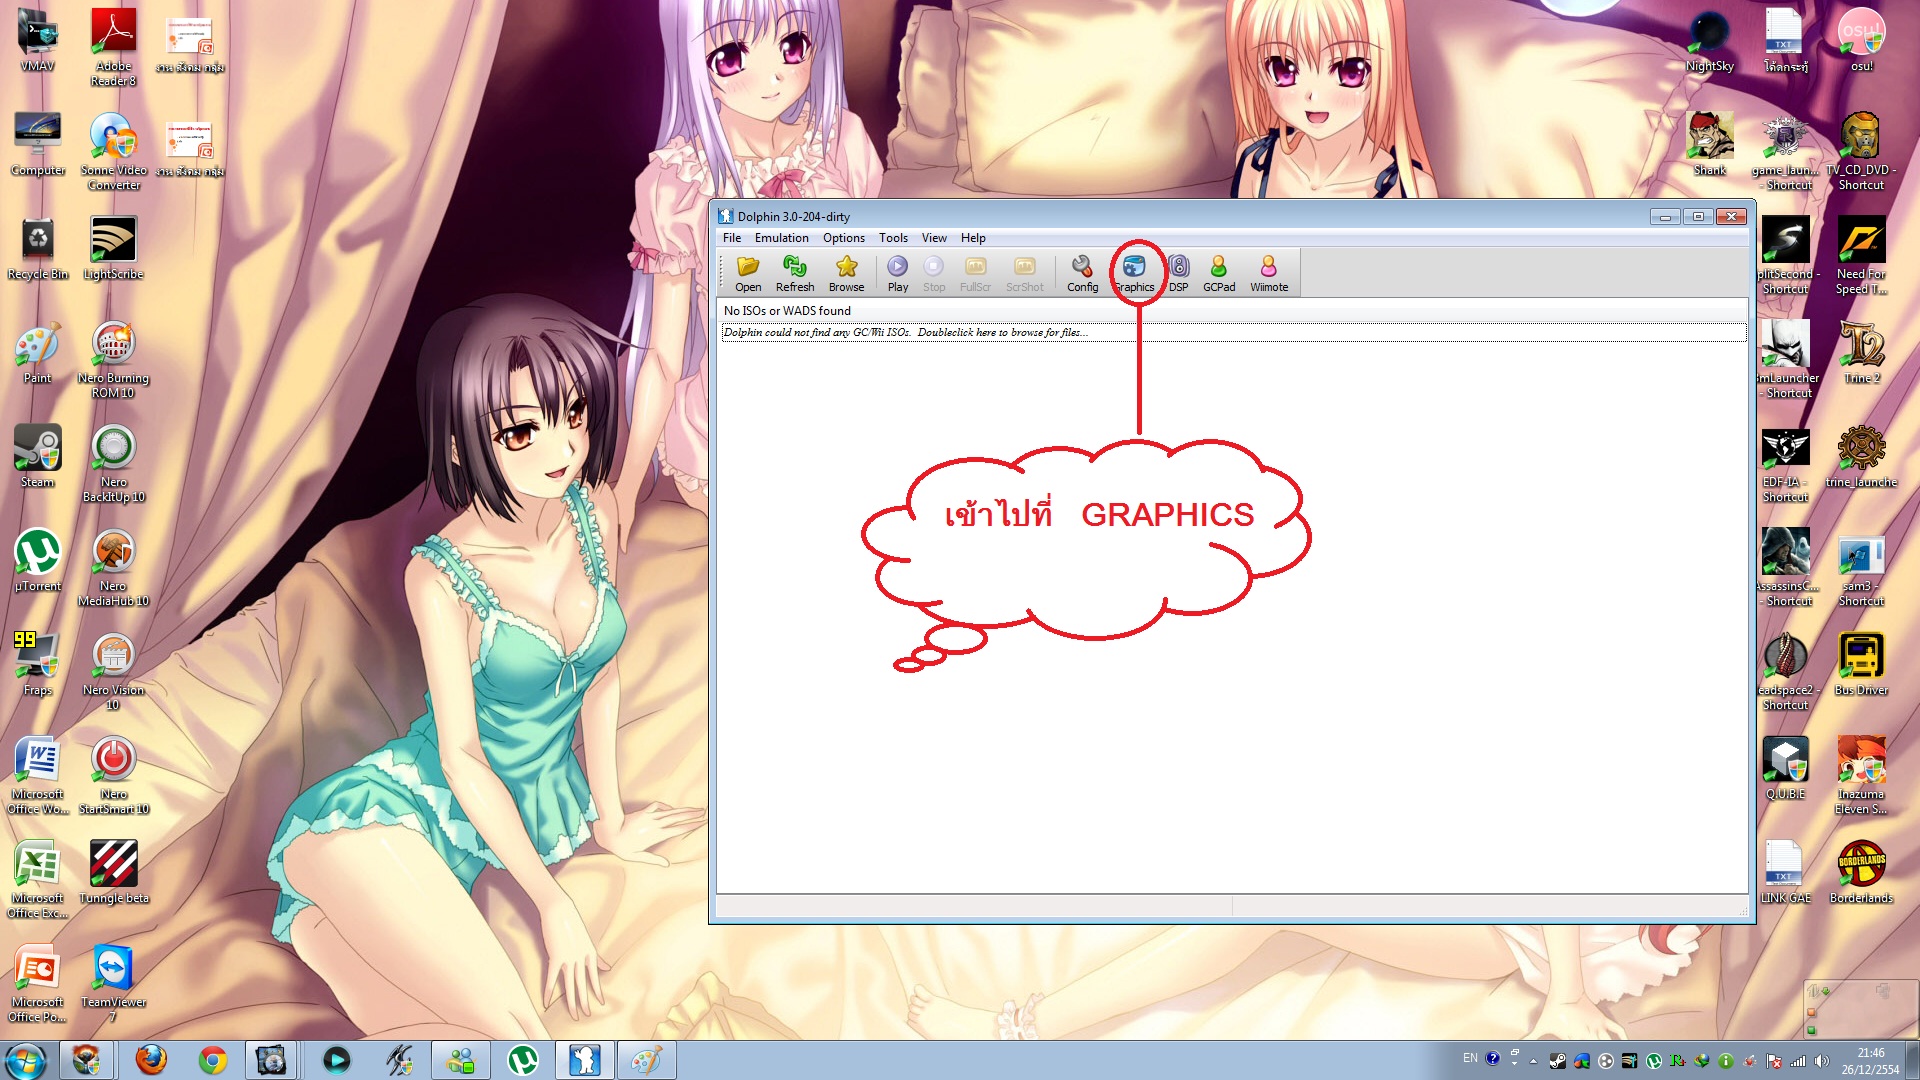Select the Microsoft Office PowerPoint icon
The image size is (1920, 1080).
[38, 983]
